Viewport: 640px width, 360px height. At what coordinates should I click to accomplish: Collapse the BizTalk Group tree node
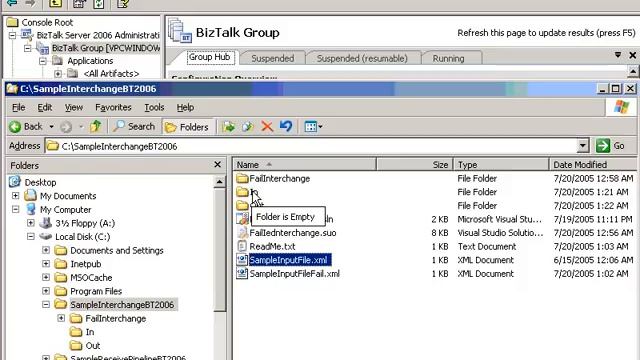click(x=27, y=48)
